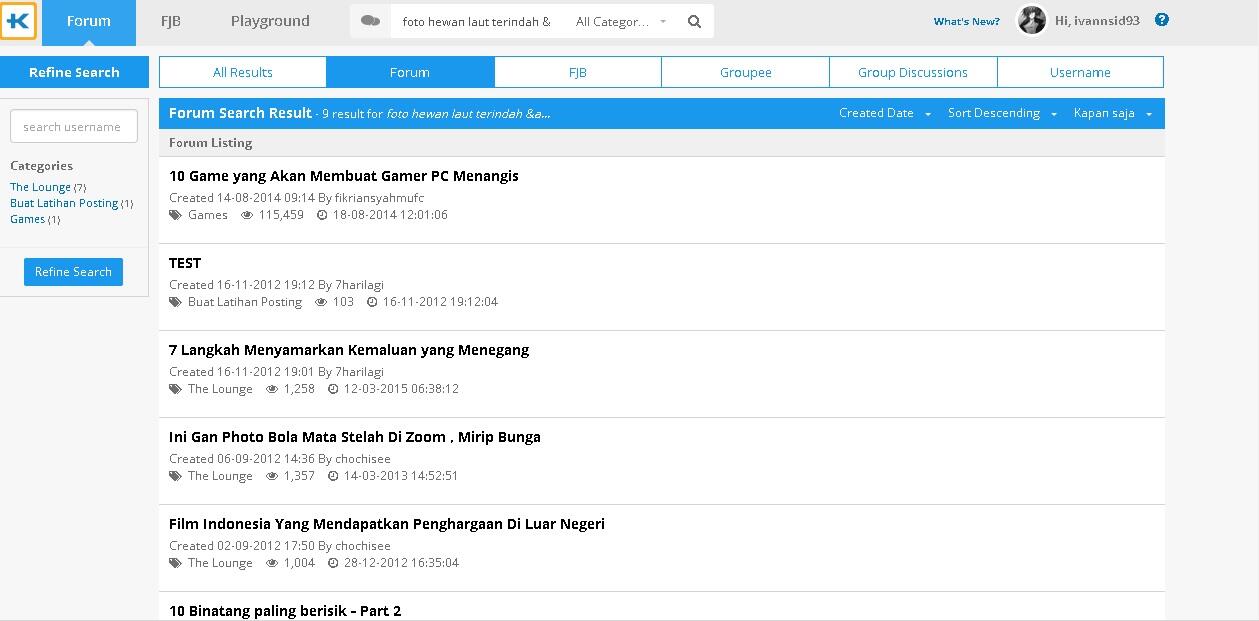Filter by Games category in sidebar
Screen dimensions: 1259x621
pyautogui.click(x=27, y=219)
